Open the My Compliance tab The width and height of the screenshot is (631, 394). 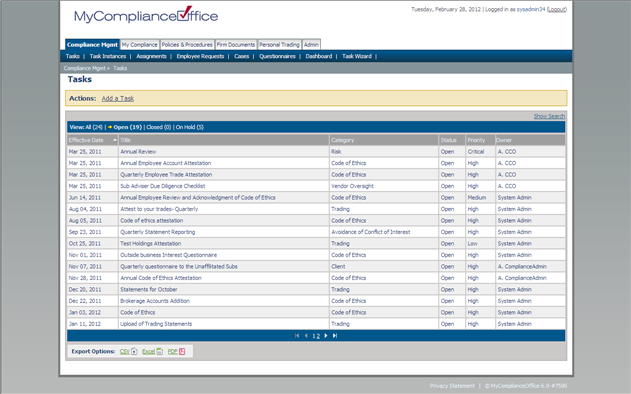(x=140, y=45)
